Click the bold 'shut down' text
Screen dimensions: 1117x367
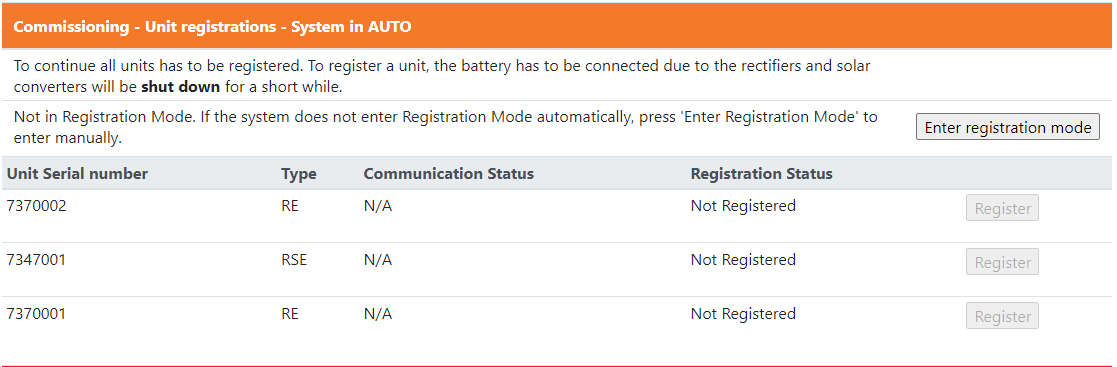click(x=181, y=88)
